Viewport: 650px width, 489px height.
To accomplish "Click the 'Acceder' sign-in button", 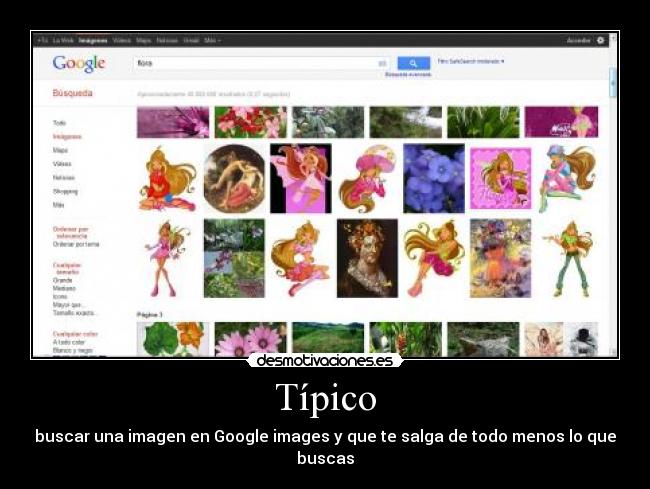I will [578, 40].
